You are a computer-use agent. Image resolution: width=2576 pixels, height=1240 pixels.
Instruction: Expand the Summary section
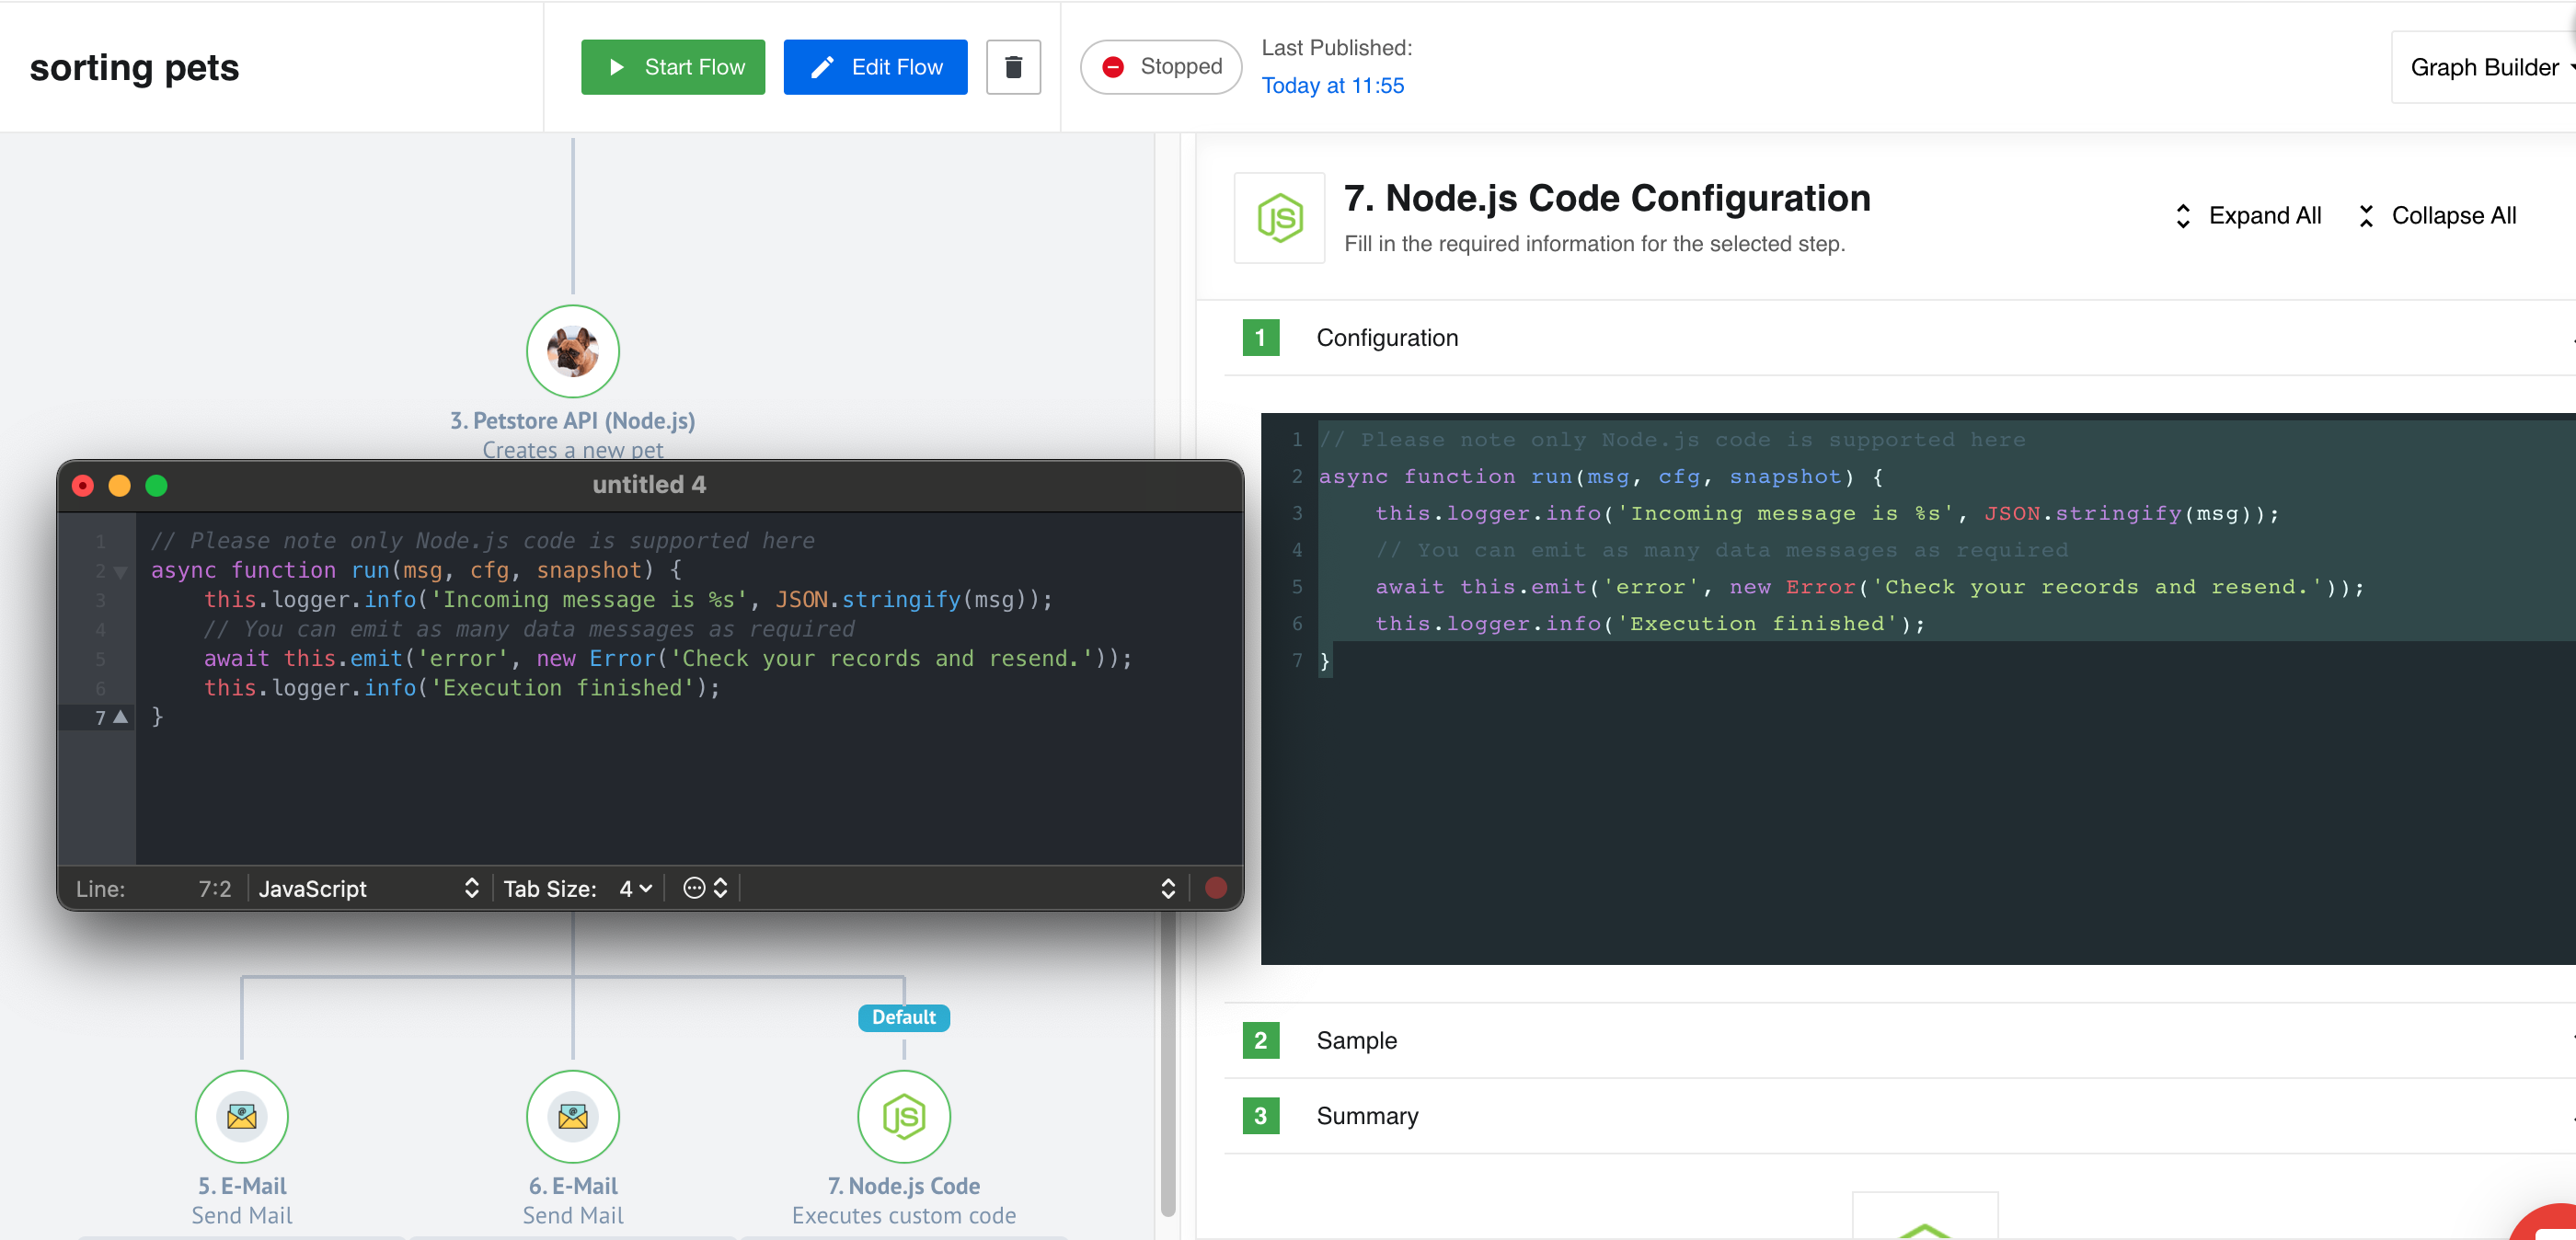click(1900, 1116)
